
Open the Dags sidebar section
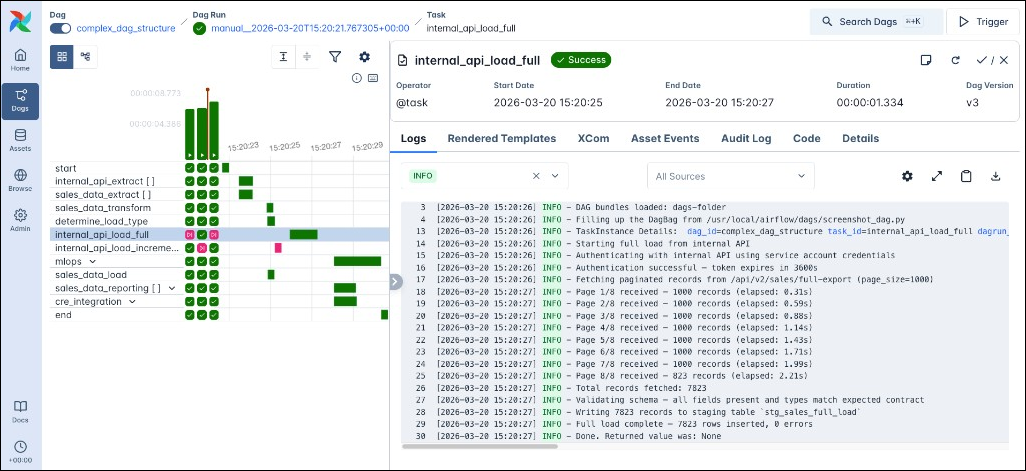click(x=20, y=101)
